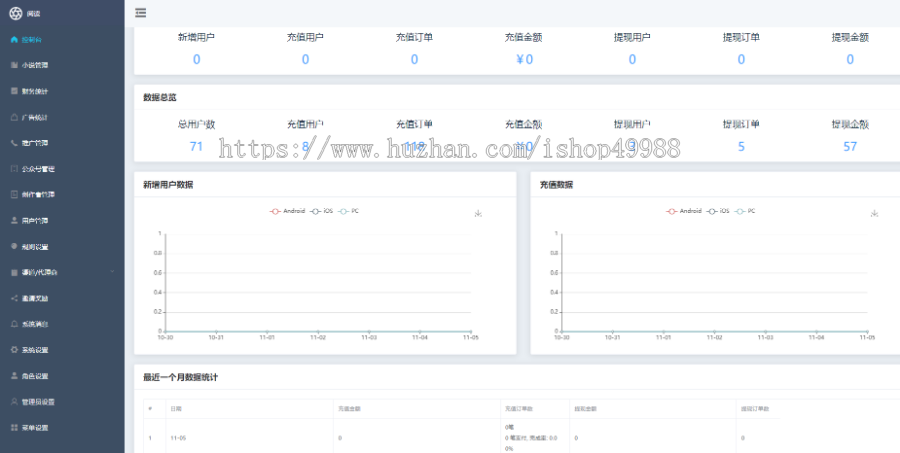Click the 提现金额 value 57 in 数据总览
900x453 pixels.
click(x=850, y=146)
